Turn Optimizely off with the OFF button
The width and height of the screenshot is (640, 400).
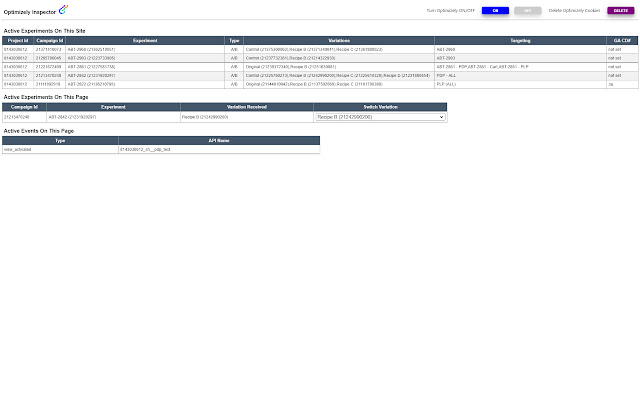click(528, 11)
